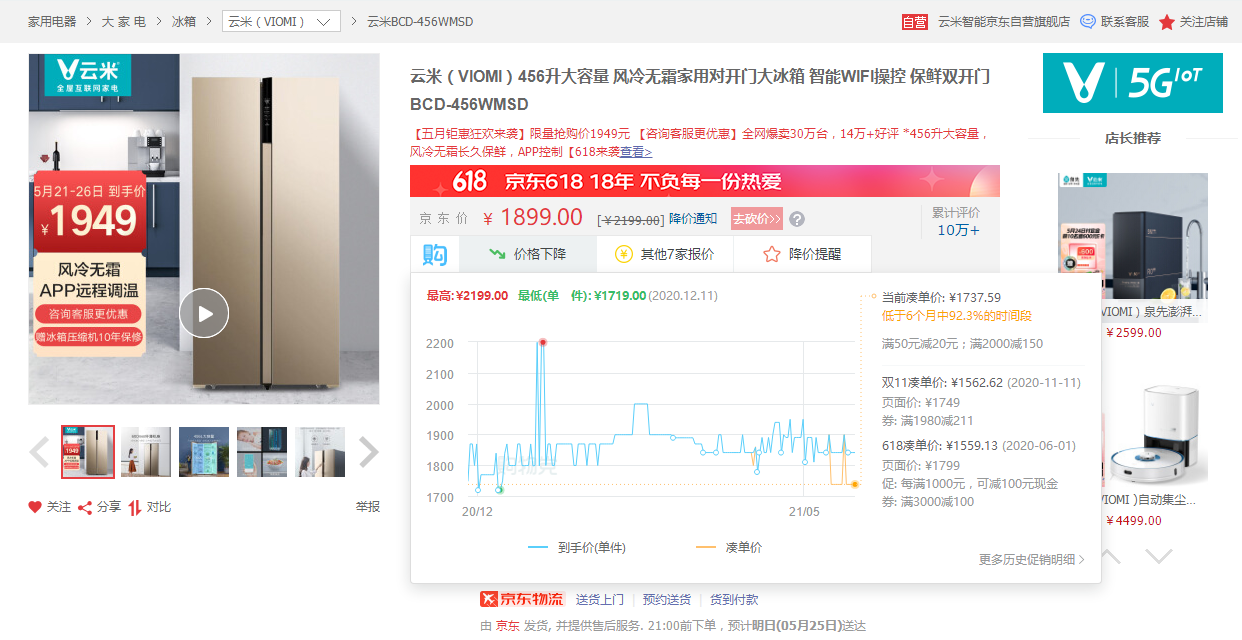This screenshot has width=1242, height=640.
Task: Click the 最高 ¥2199.00 price label
Action: 467,295
